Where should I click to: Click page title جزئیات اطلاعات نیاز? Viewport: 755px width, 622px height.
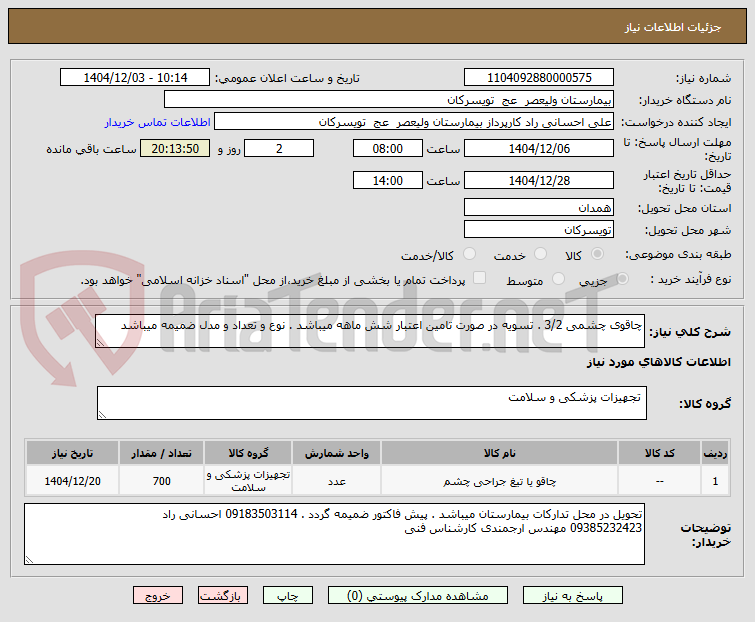673,27
